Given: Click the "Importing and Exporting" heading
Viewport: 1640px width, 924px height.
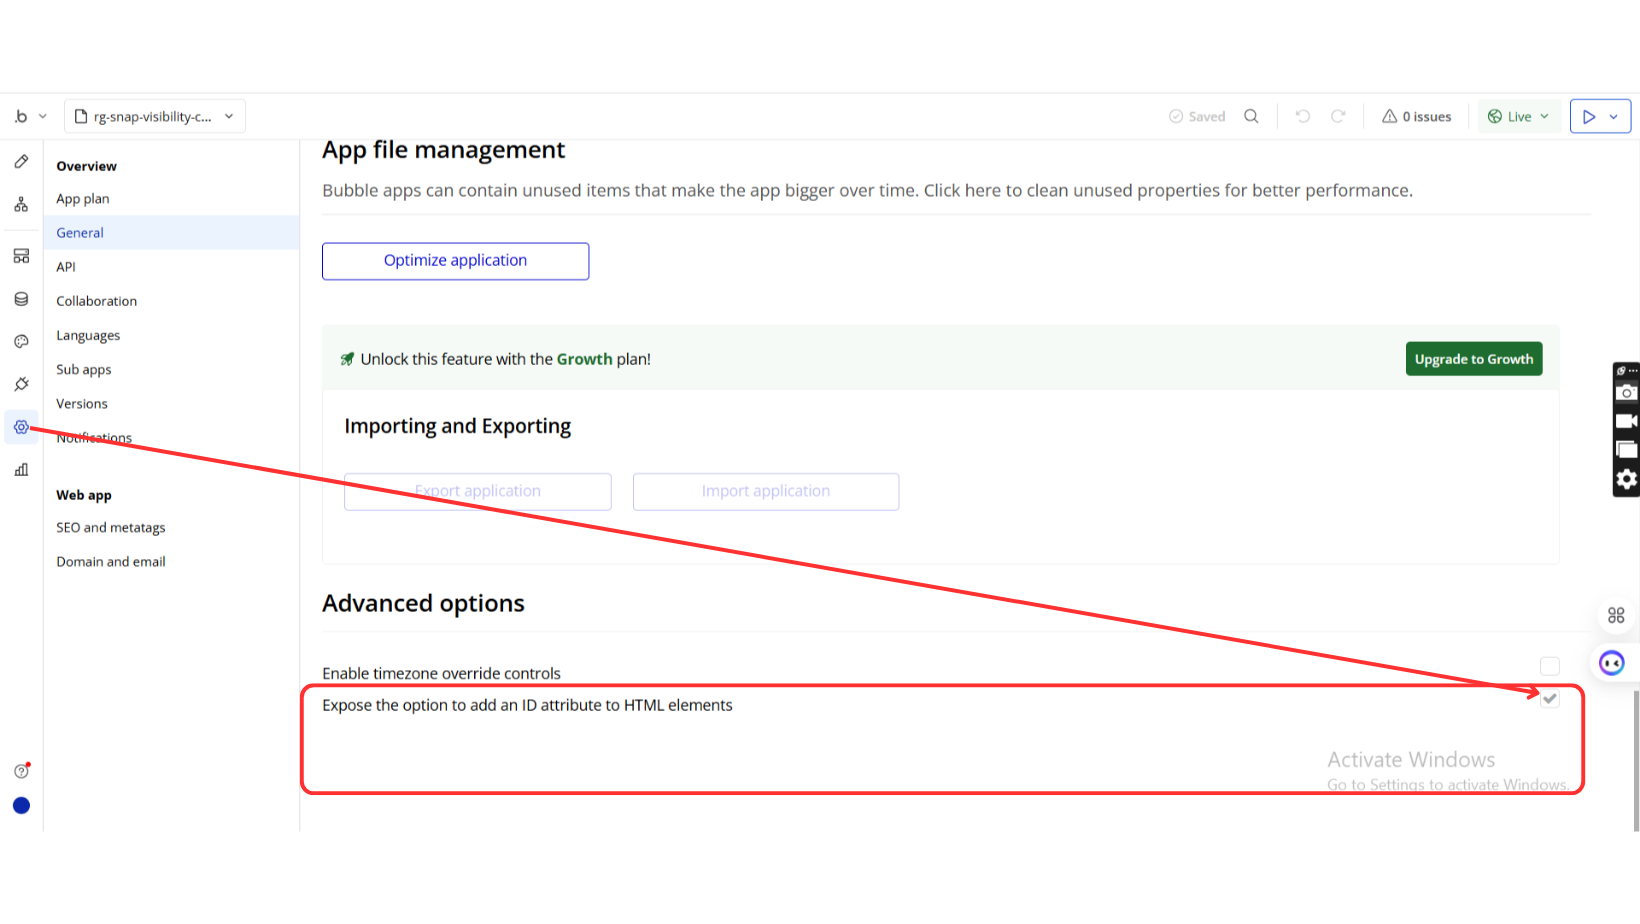Looking at the screenshot, I should [458, 426].
